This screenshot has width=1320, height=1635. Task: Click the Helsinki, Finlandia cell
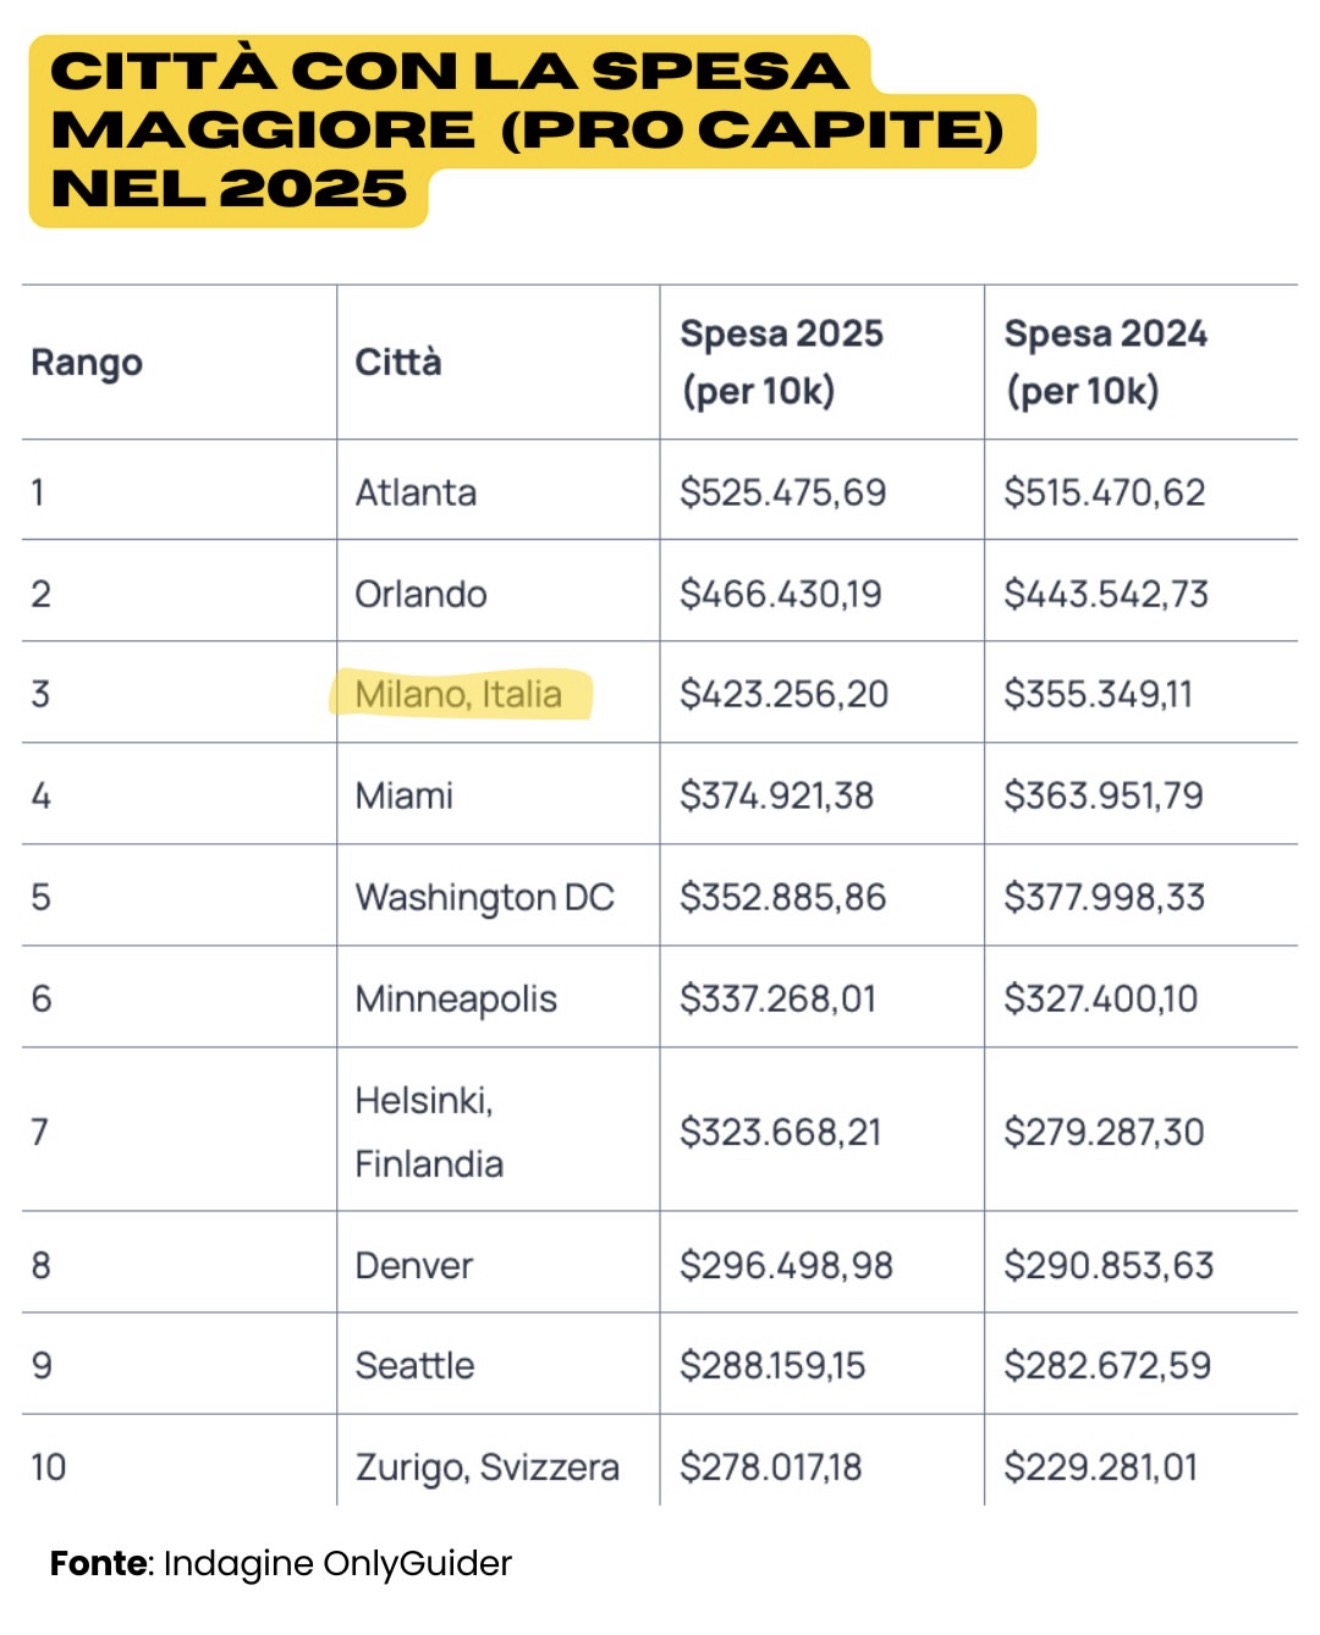point(429,1132)
